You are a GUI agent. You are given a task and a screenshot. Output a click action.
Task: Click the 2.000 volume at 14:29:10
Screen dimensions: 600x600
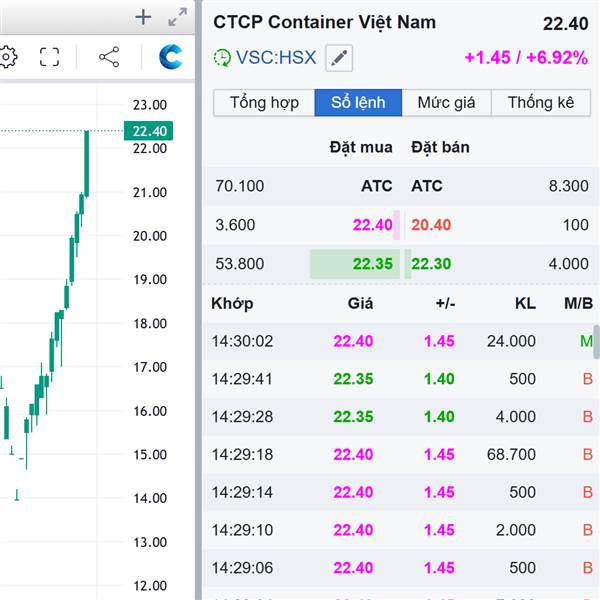[x=516, y=530]
